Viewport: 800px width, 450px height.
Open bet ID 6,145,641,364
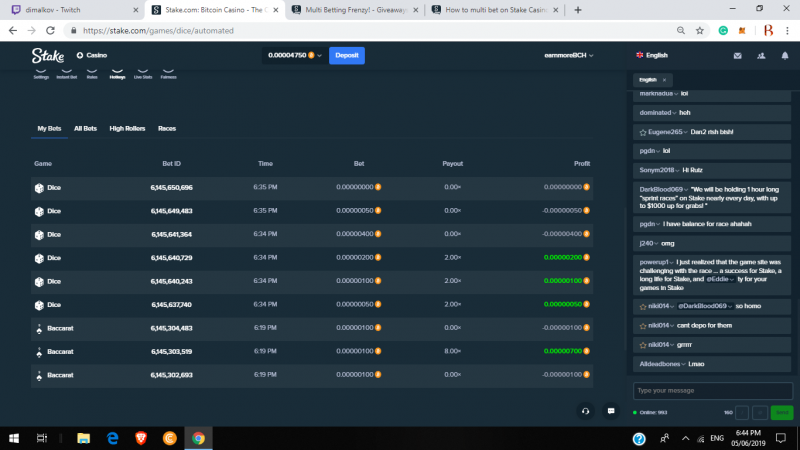click(171, 235)
